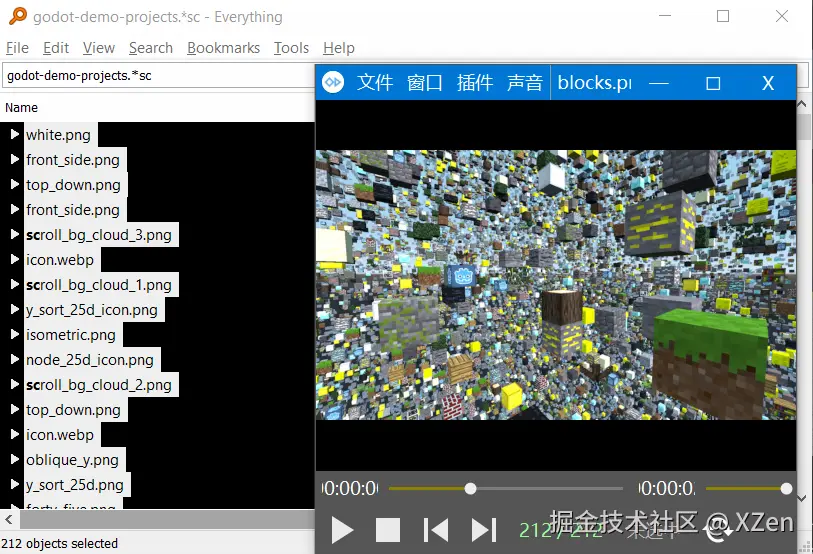Viewport: 813px width, 554px height.
Task: Click the file icon beside scroll_bg_cloud_3.png
Action: [15, 234]
